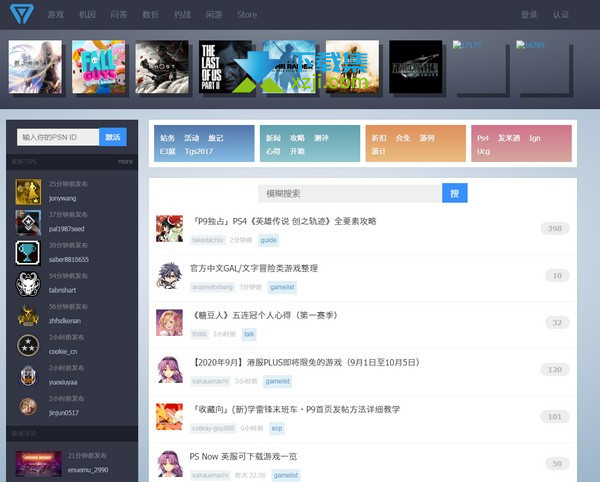Open the 折扣 category link

[x=379, y=138]
